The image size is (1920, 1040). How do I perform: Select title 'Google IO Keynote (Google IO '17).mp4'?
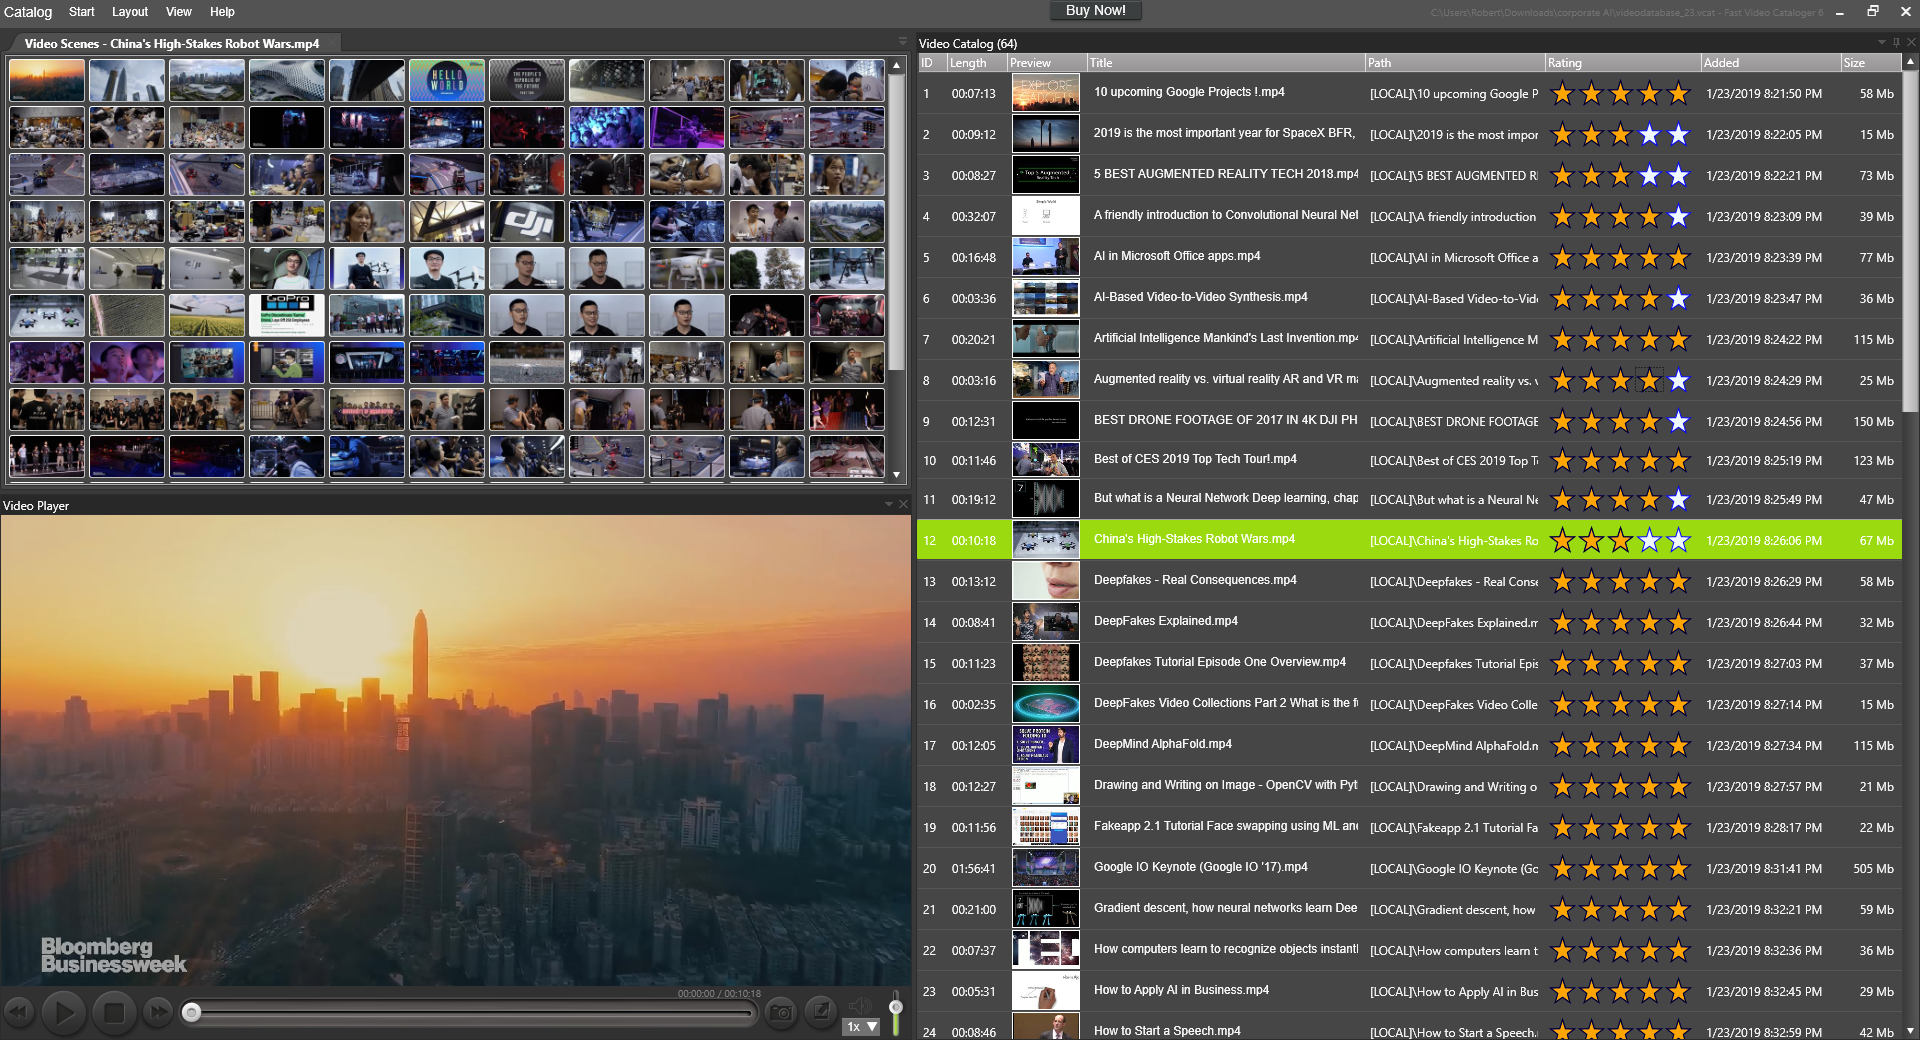point(1201,867)
